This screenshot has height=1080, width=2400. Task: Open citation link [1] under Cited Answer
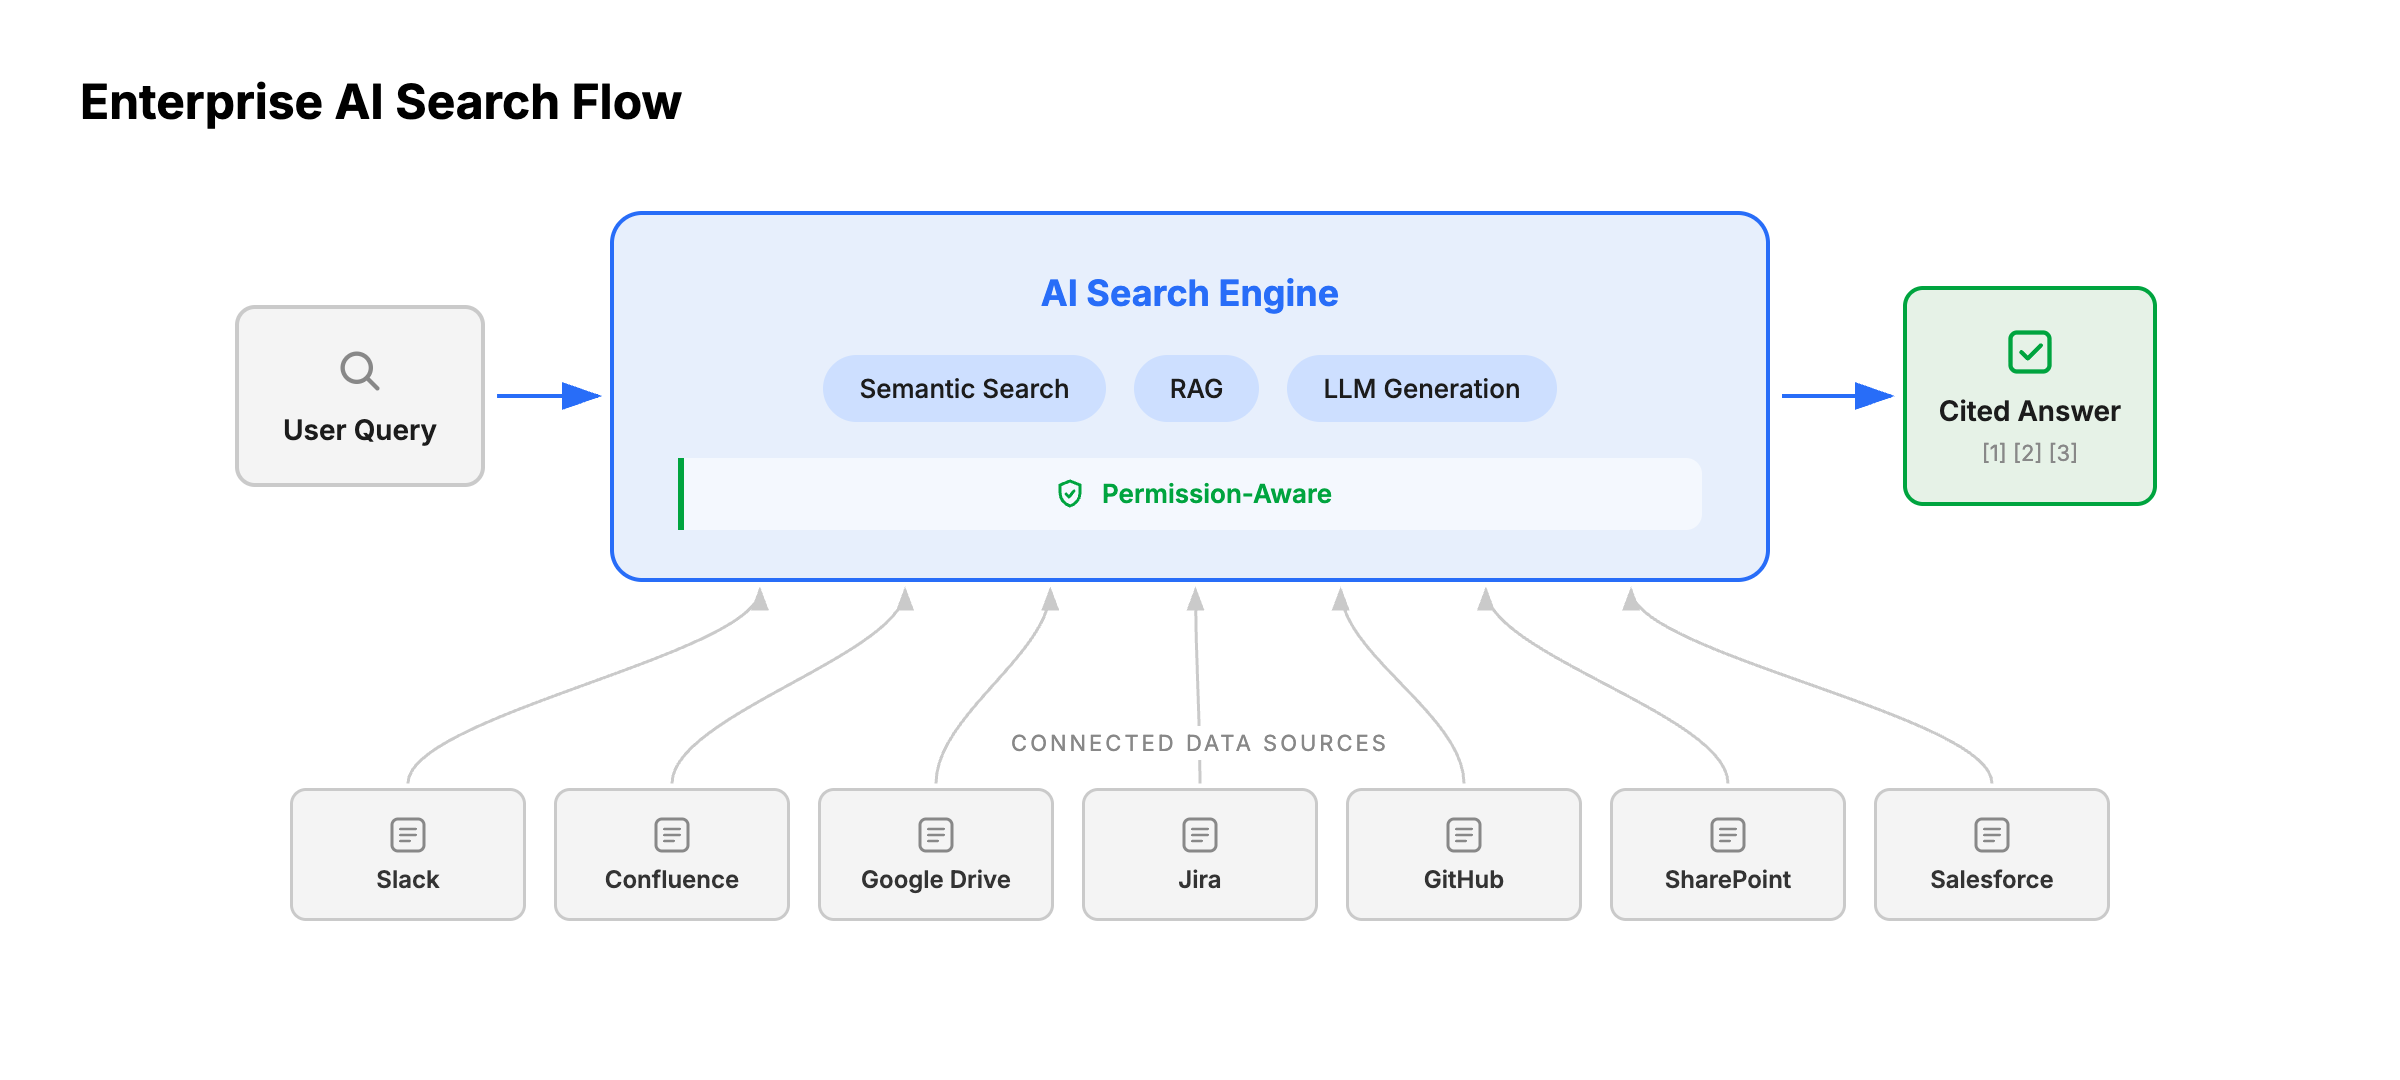(1992, 452)
